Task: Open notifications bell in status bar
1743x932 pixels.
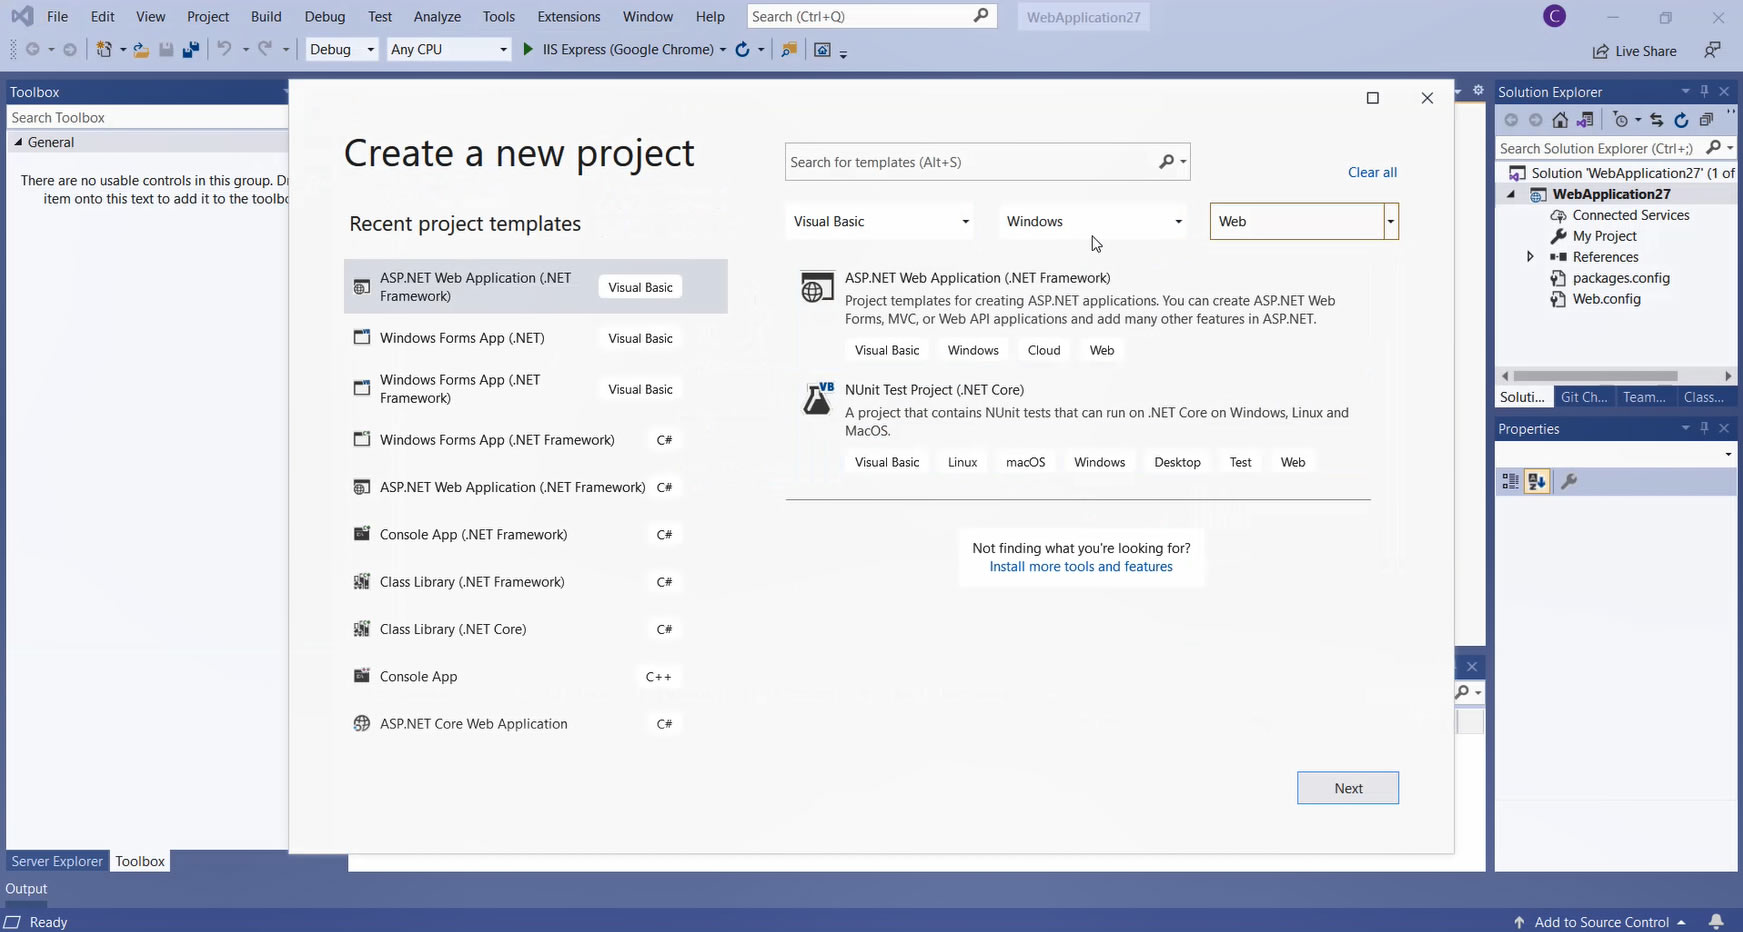Action: click(x=1716, y=922)
